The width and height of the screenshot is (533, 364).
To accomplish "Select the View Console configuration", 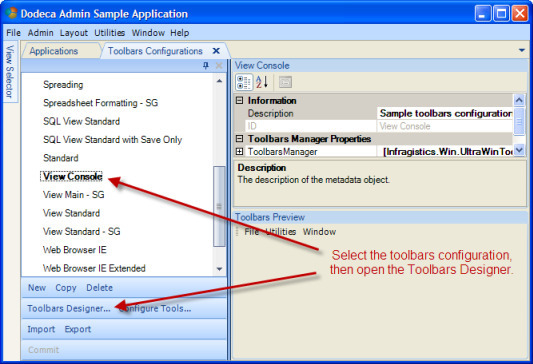I will 71,176.
